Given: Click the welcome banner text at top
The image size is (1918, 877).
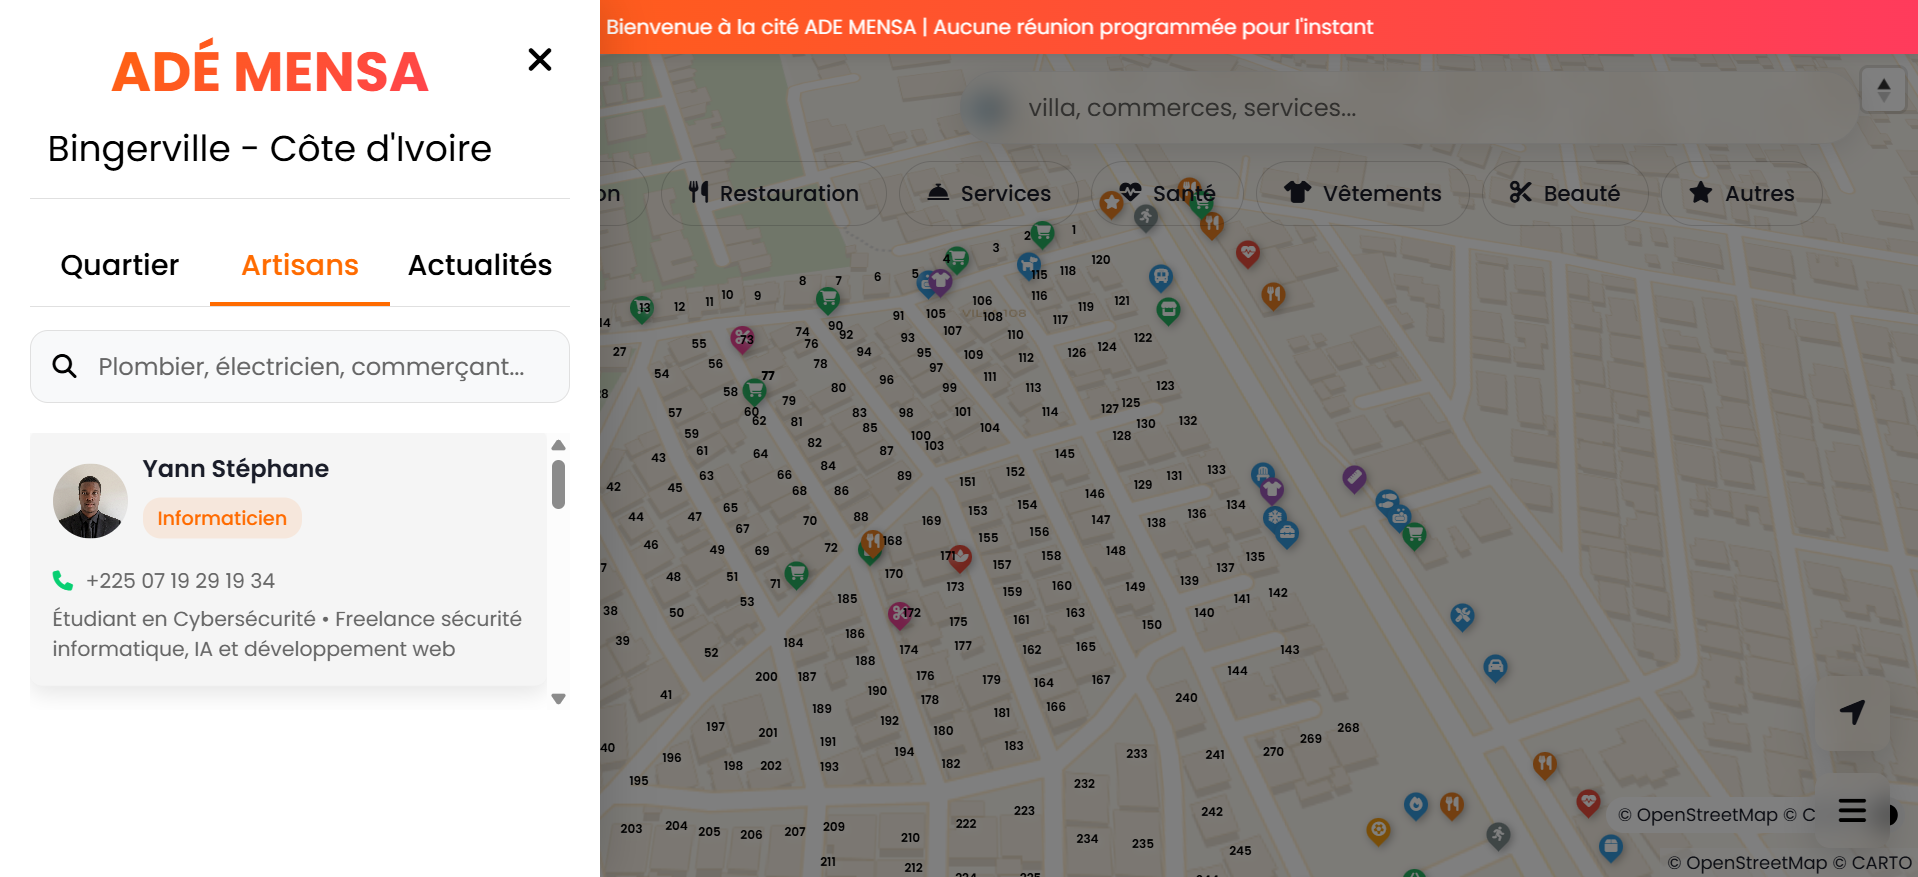Looking at the screenshot, I should coord(989,27).
